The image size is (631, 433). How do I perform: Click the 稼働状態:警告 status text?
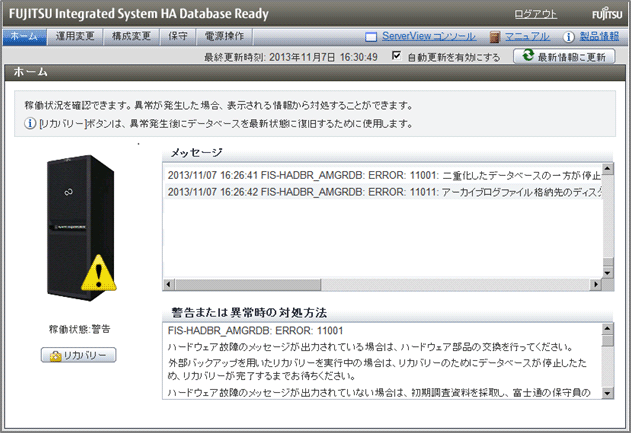click(x=80, y=329)
